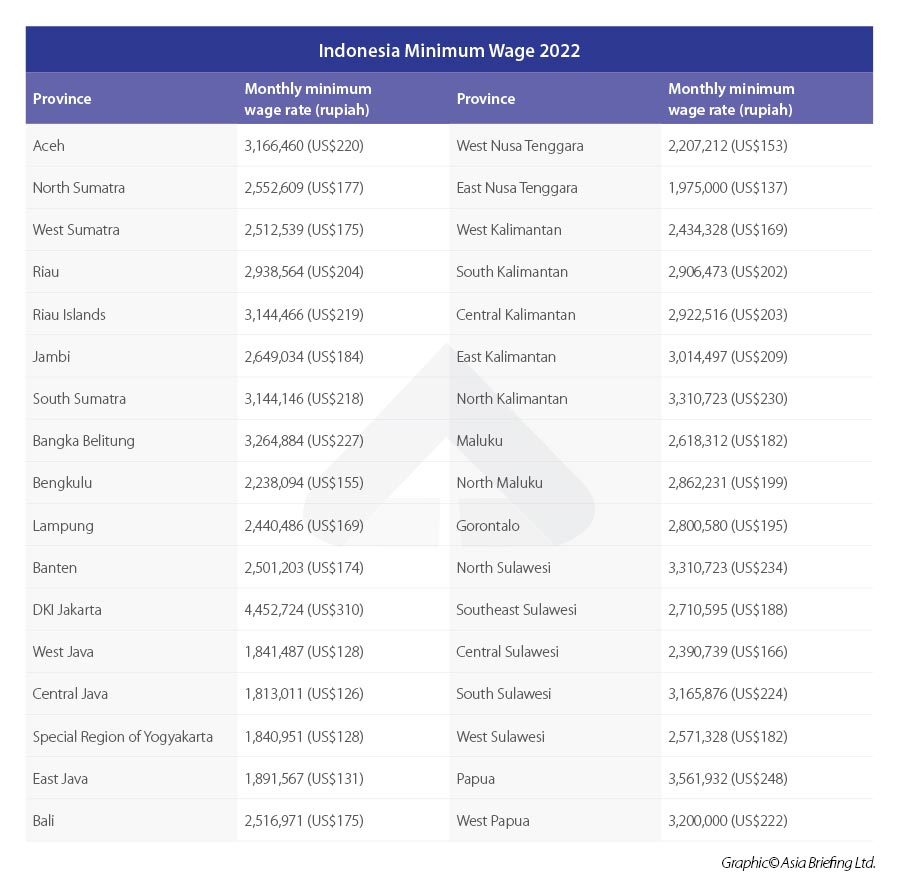900x890 pixels.
Task: Click the Bangka Belitung province cell
Action: (83, 441)
